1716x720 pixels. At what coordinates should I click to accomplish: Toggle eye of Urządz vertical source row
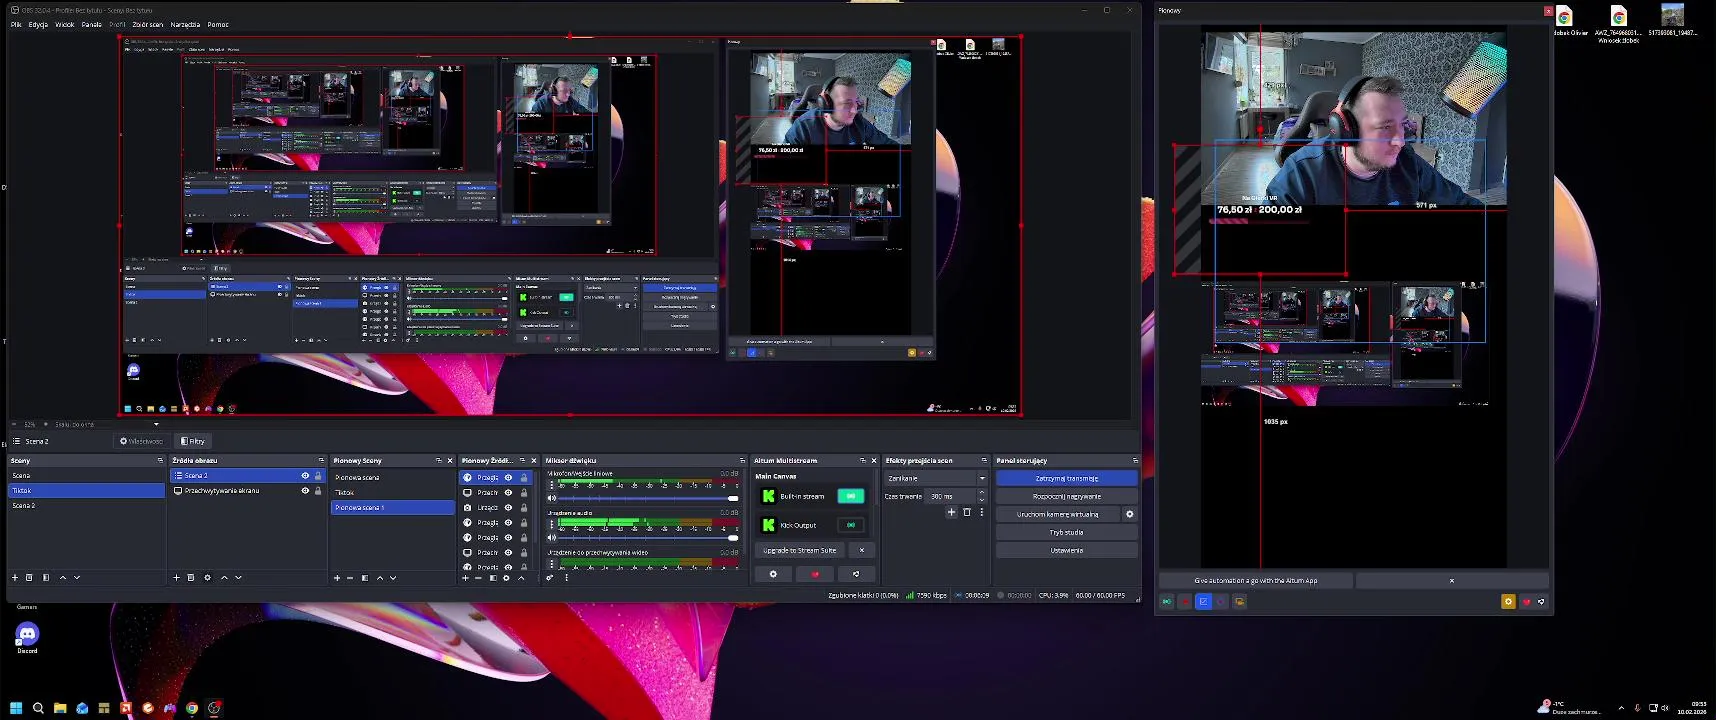[508, 507]
